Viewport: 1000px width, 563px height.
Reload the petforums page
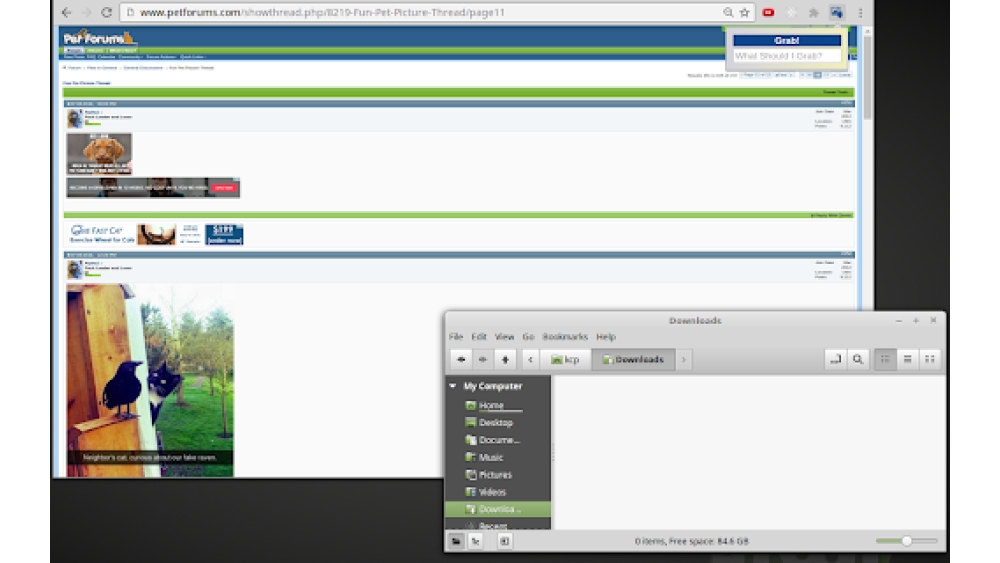[x=107, y=12]
